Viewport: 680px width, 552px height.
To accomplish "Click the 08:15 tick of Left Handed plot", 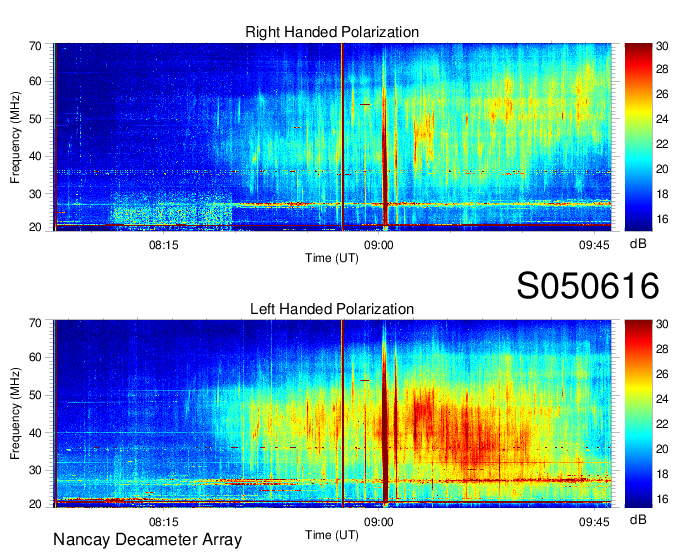I will pos(163,522).
